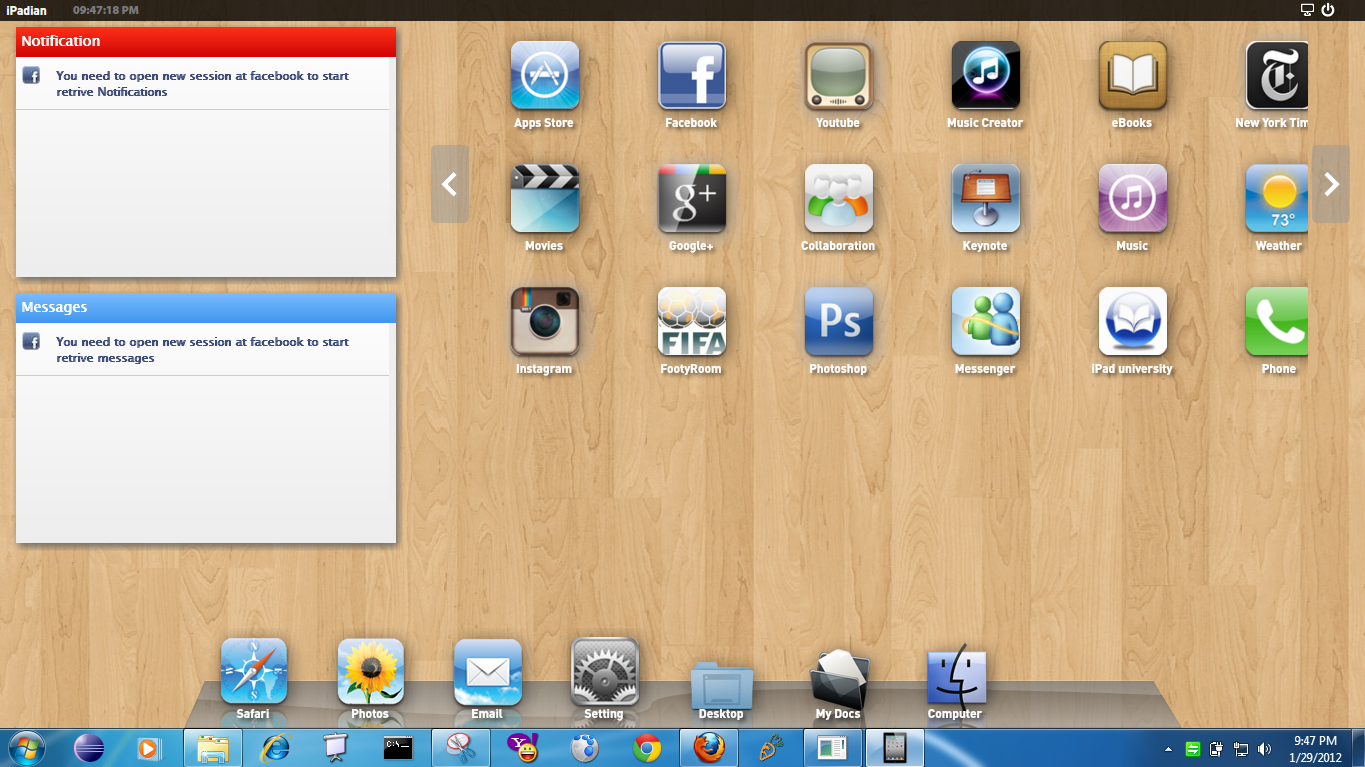Click the Facebook icon in the Notification panel
This screenshot has height=767, width=1365.
coord(31,75)
